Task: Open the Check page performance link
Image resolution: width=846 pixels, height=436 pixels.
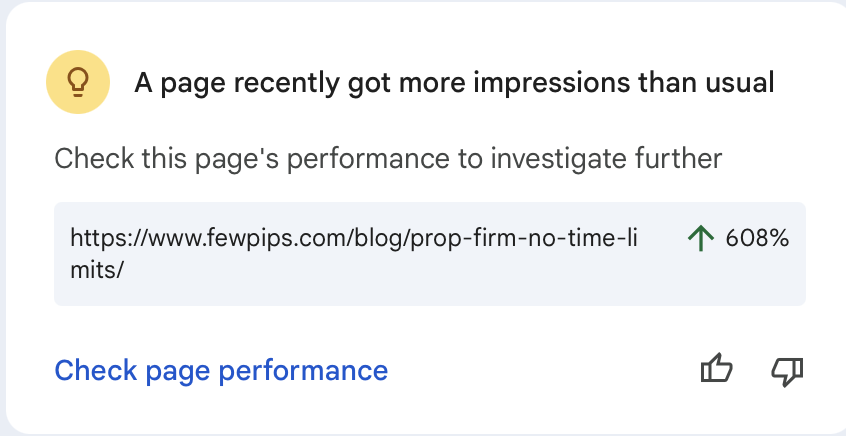Action: (221, 371)
